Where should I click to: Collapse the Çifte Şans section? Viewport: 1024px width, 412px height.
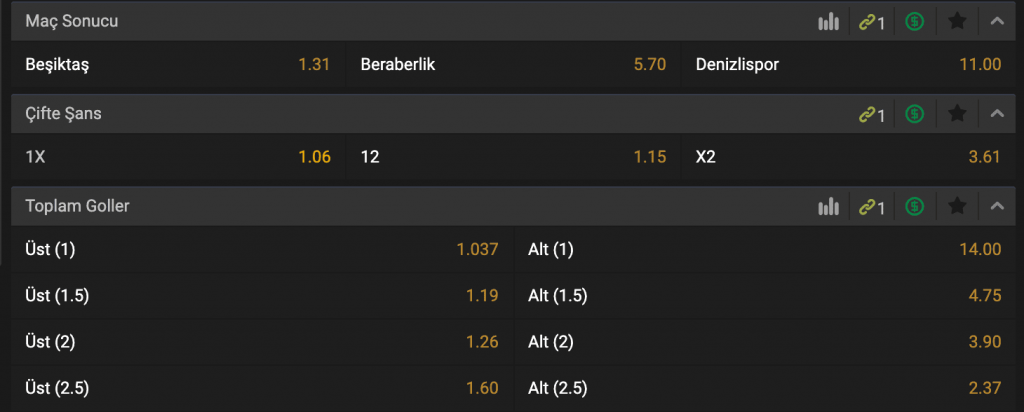click(x=997, y=114)
